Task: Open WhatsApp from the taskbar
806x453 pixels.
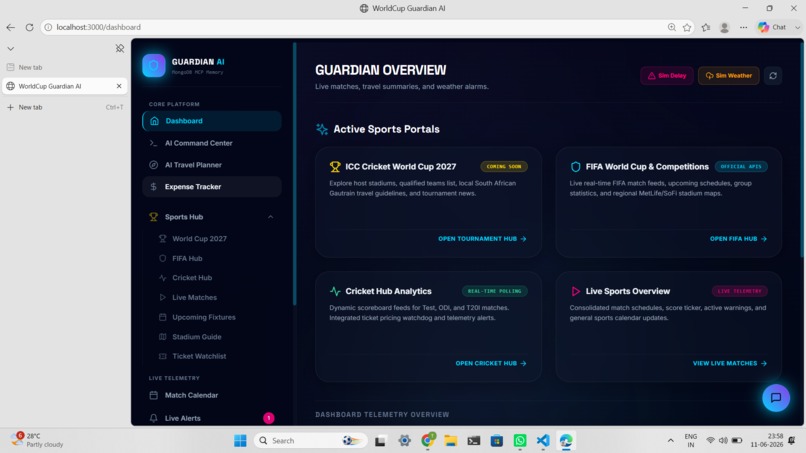Action: pos(520,441)
